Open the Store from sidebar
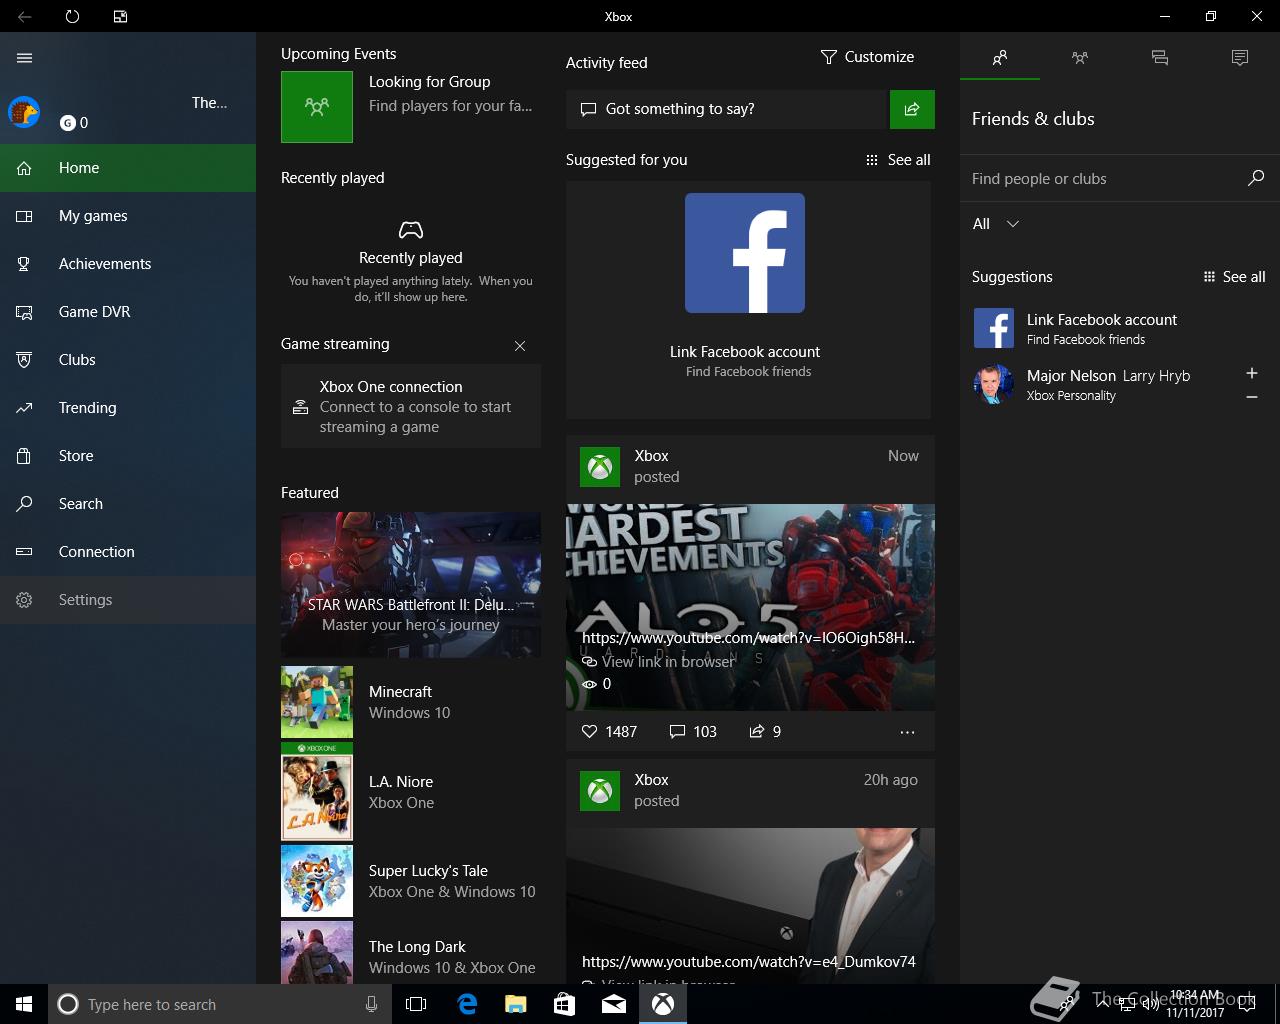Screen dimensions: 1280x1024 (128, 456)
